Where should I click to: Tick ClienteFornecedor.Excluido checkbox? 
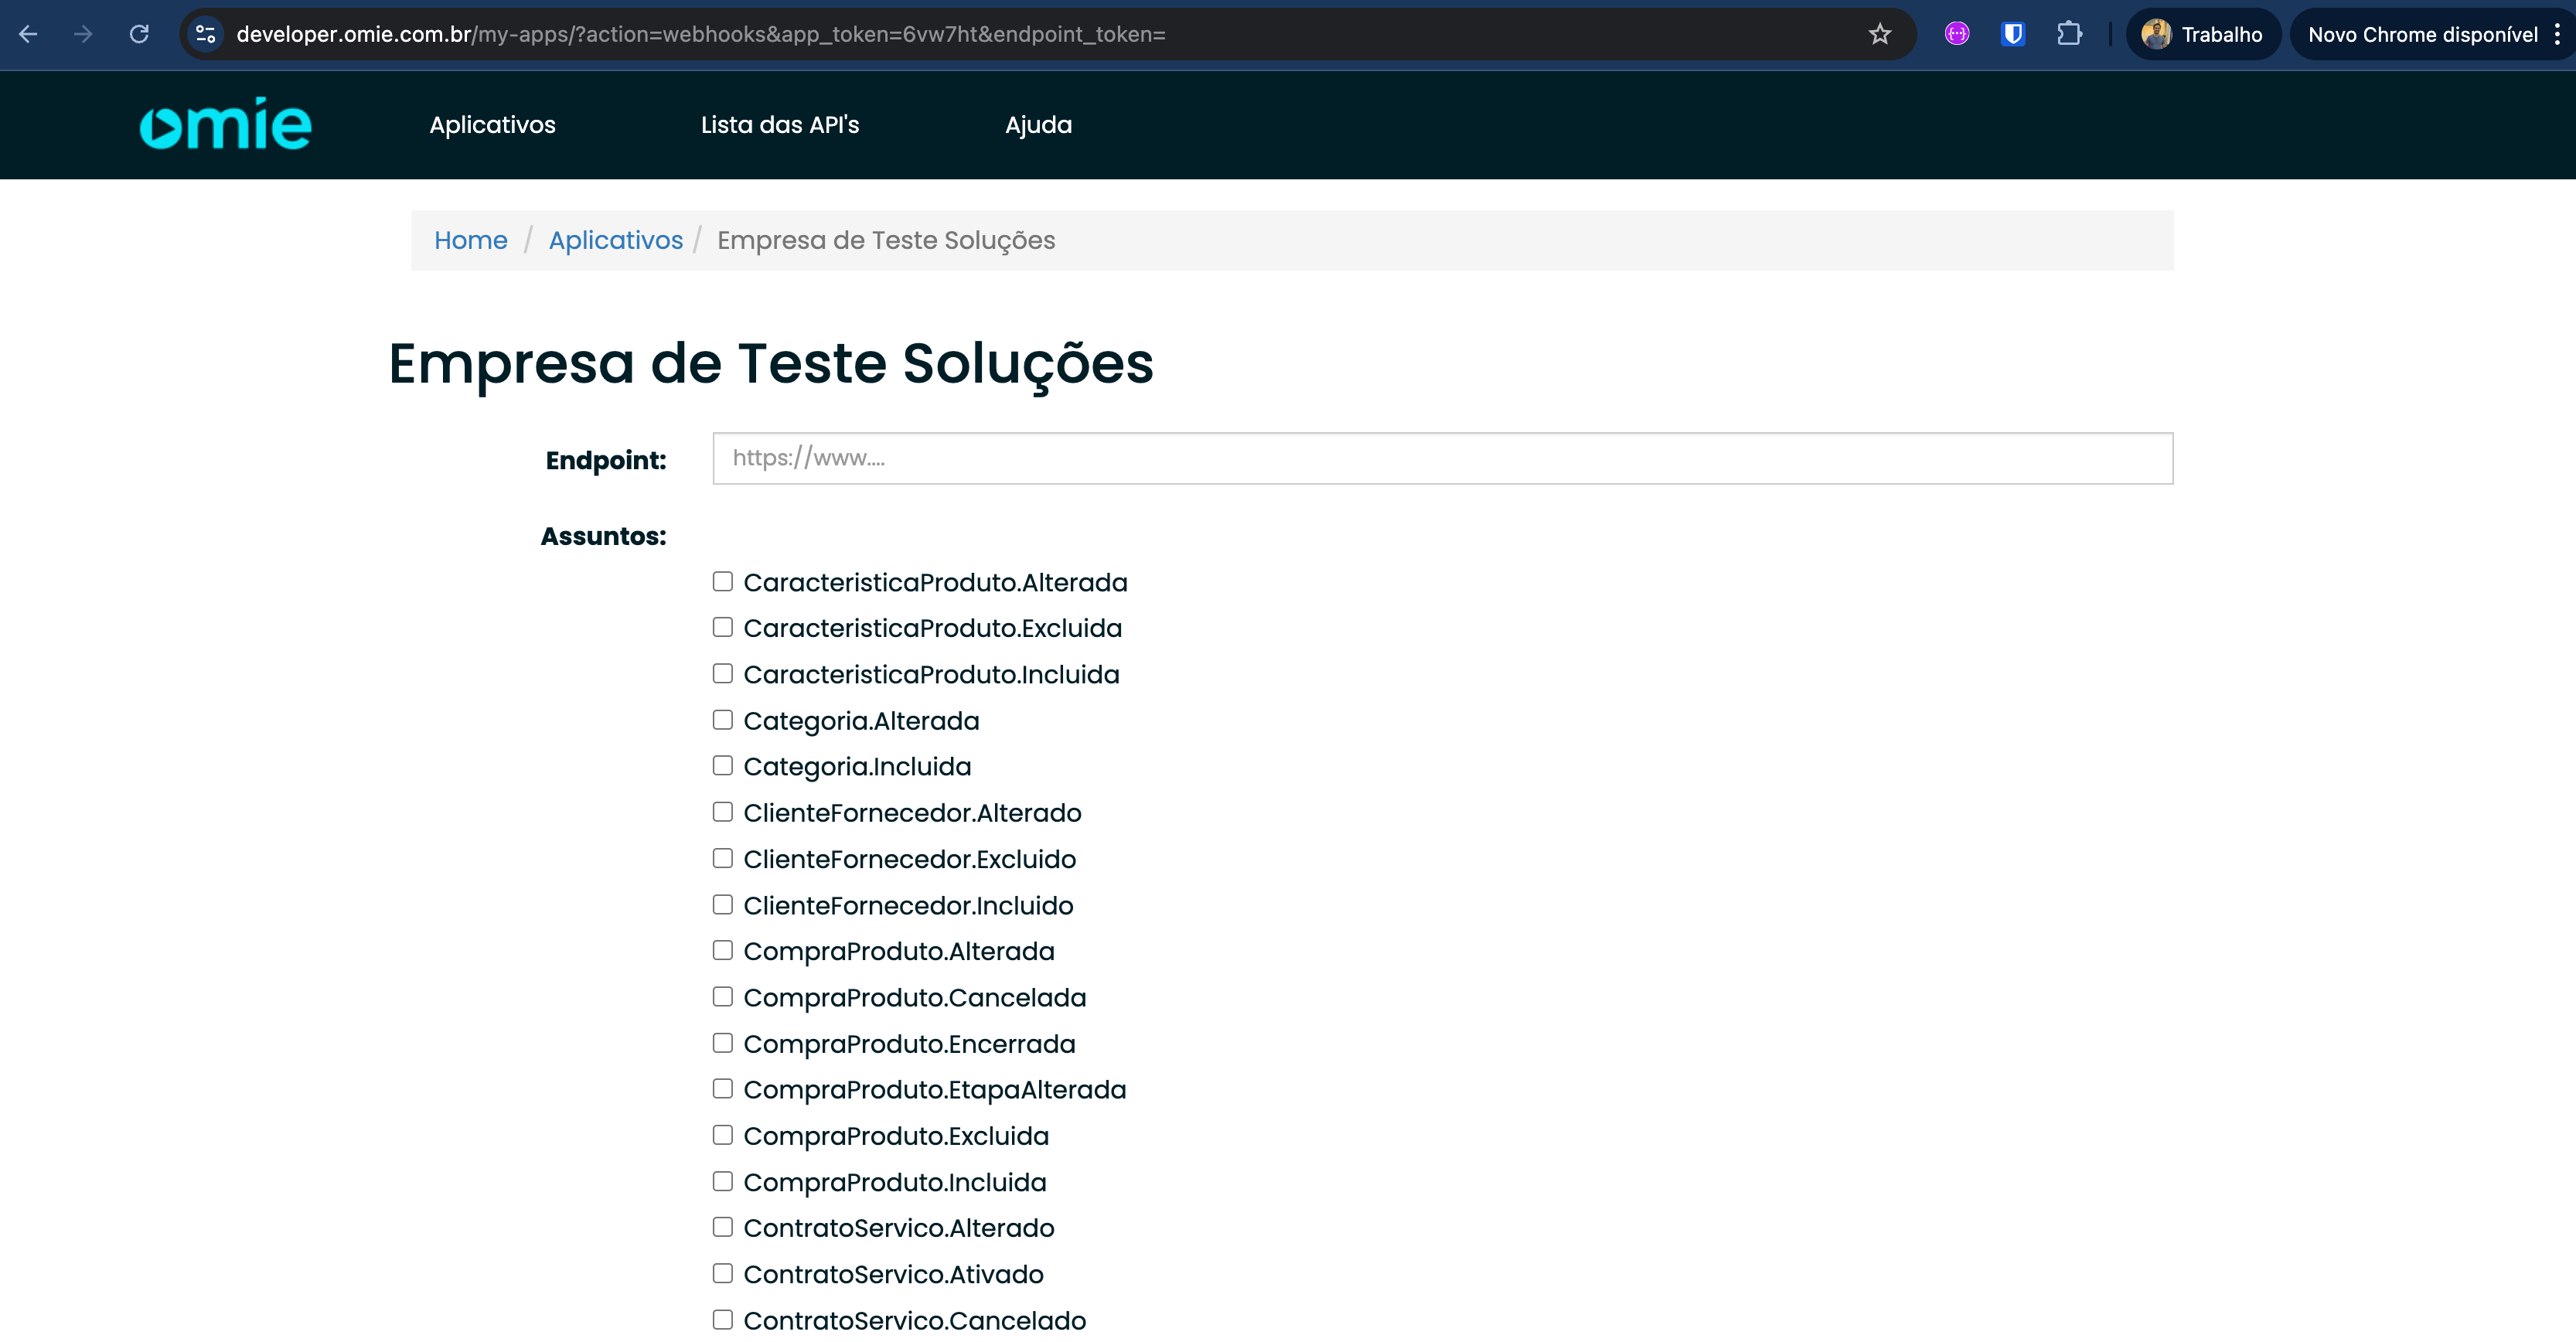tap(722, 858)
